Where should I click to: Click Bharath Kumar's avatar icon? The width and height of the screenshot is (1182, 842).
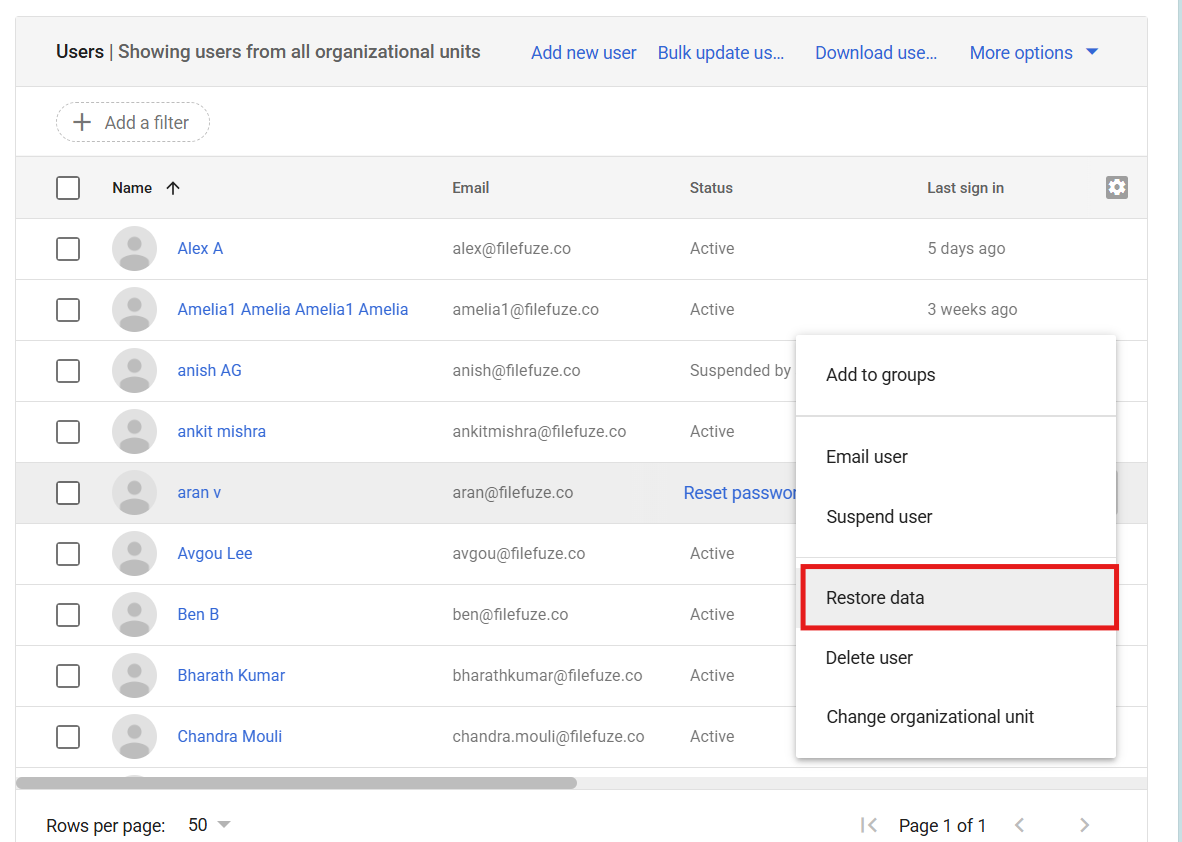134,675
